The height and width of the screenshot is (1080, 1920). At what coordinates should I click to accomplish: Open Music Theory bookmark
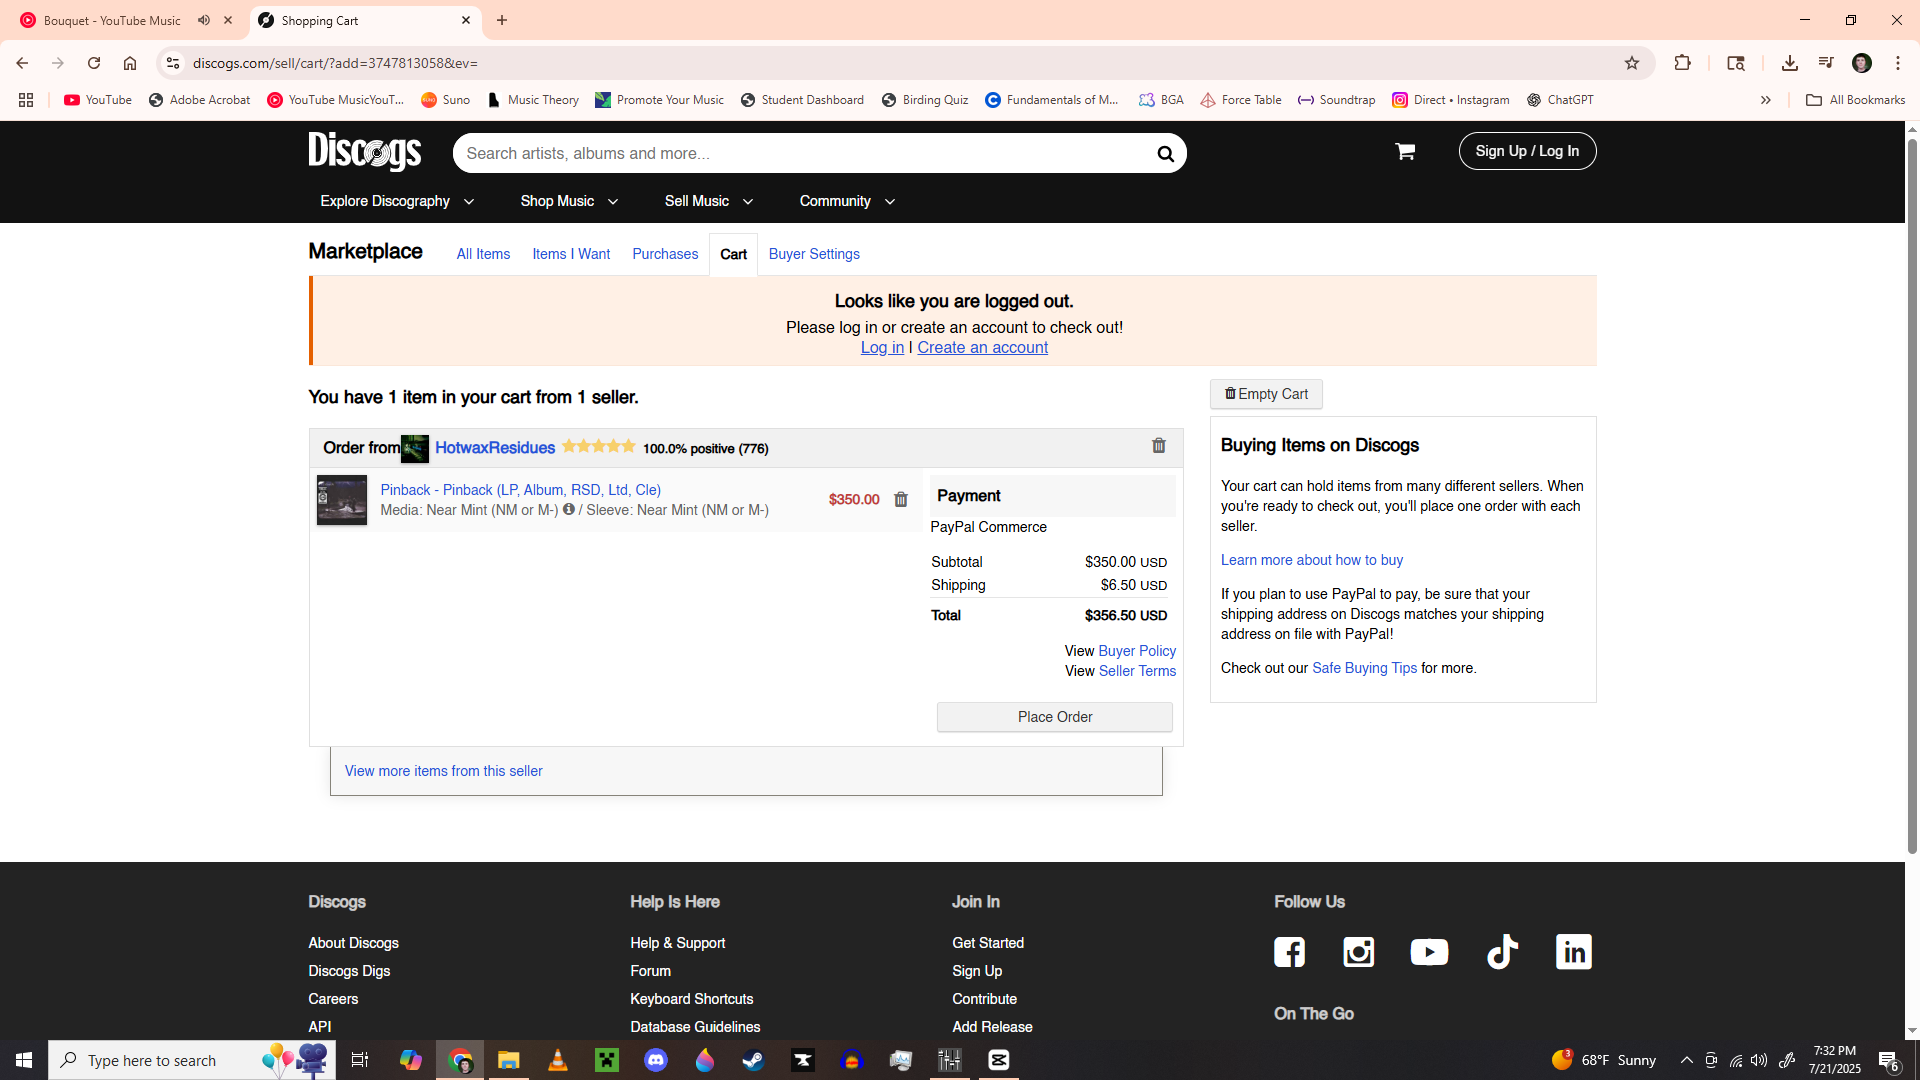coord(533,100)
